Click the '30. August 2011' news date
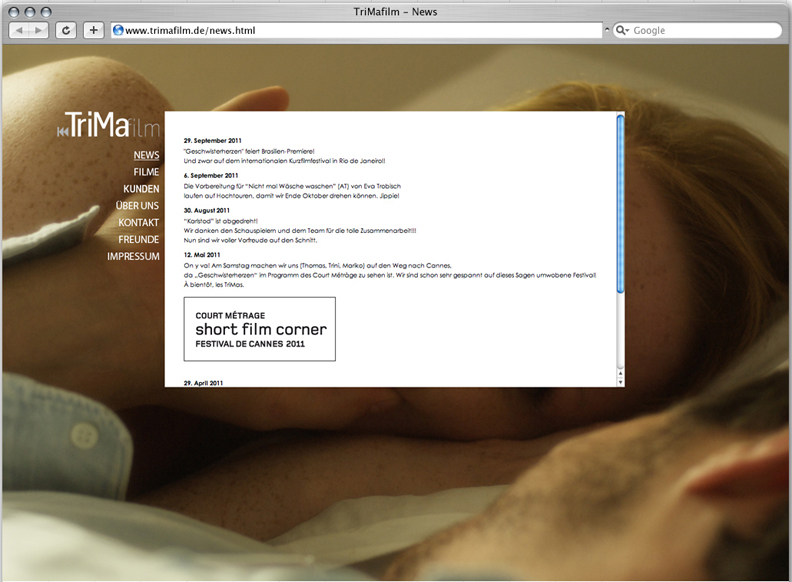 click(x=207, y=210)
